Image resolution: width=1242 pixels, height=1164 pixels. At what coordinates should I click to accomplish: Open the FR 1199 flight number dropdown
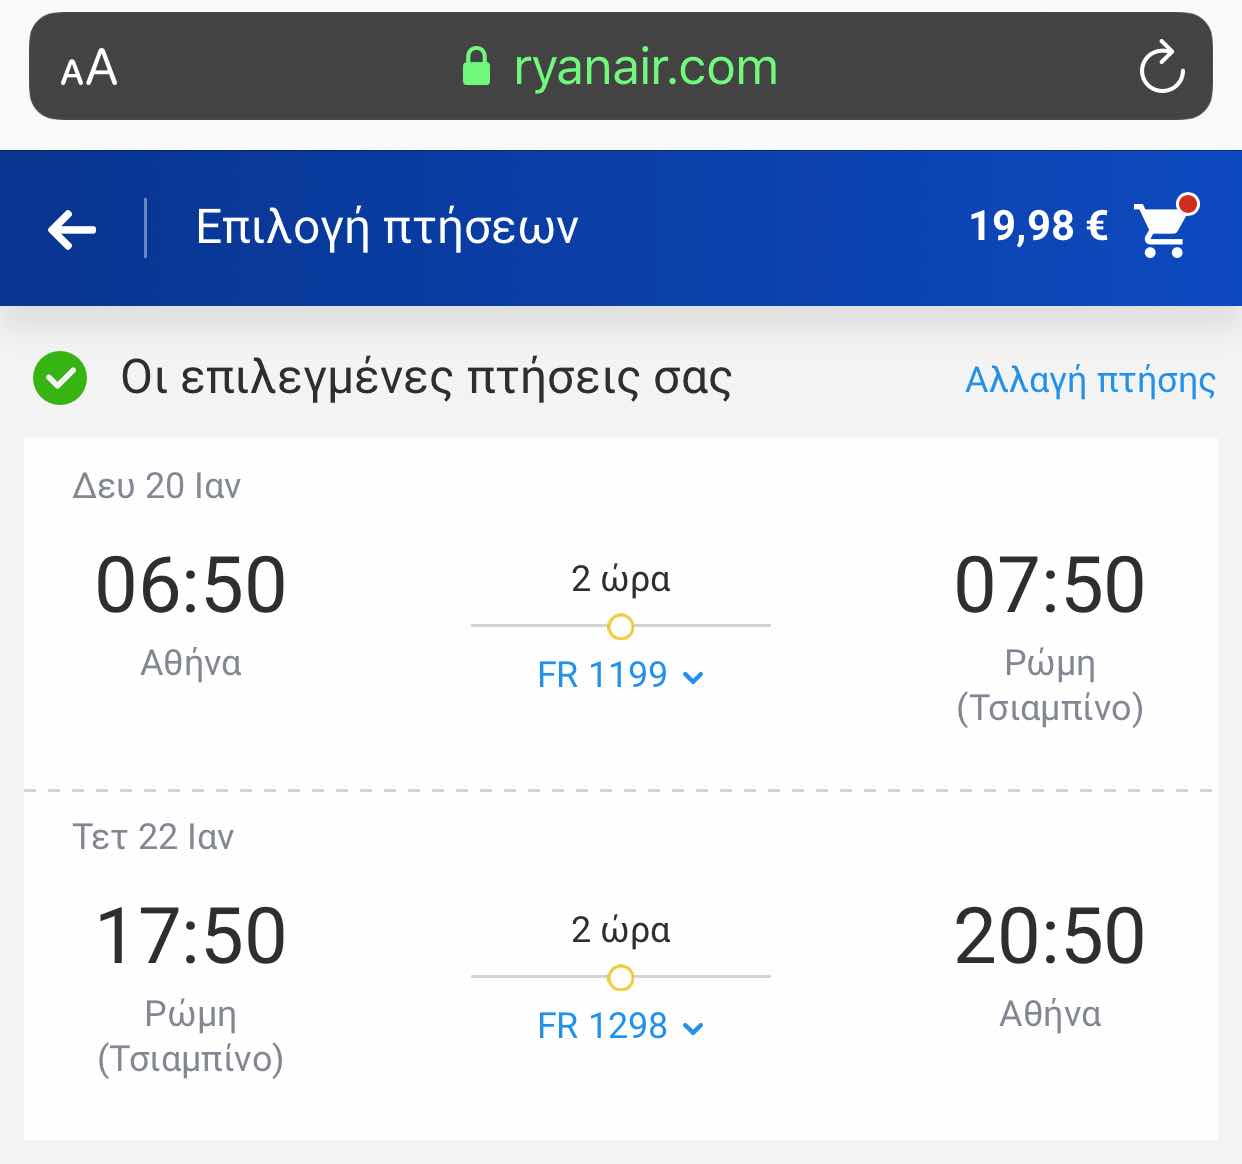pyautogui.click(x=620, y=675)
